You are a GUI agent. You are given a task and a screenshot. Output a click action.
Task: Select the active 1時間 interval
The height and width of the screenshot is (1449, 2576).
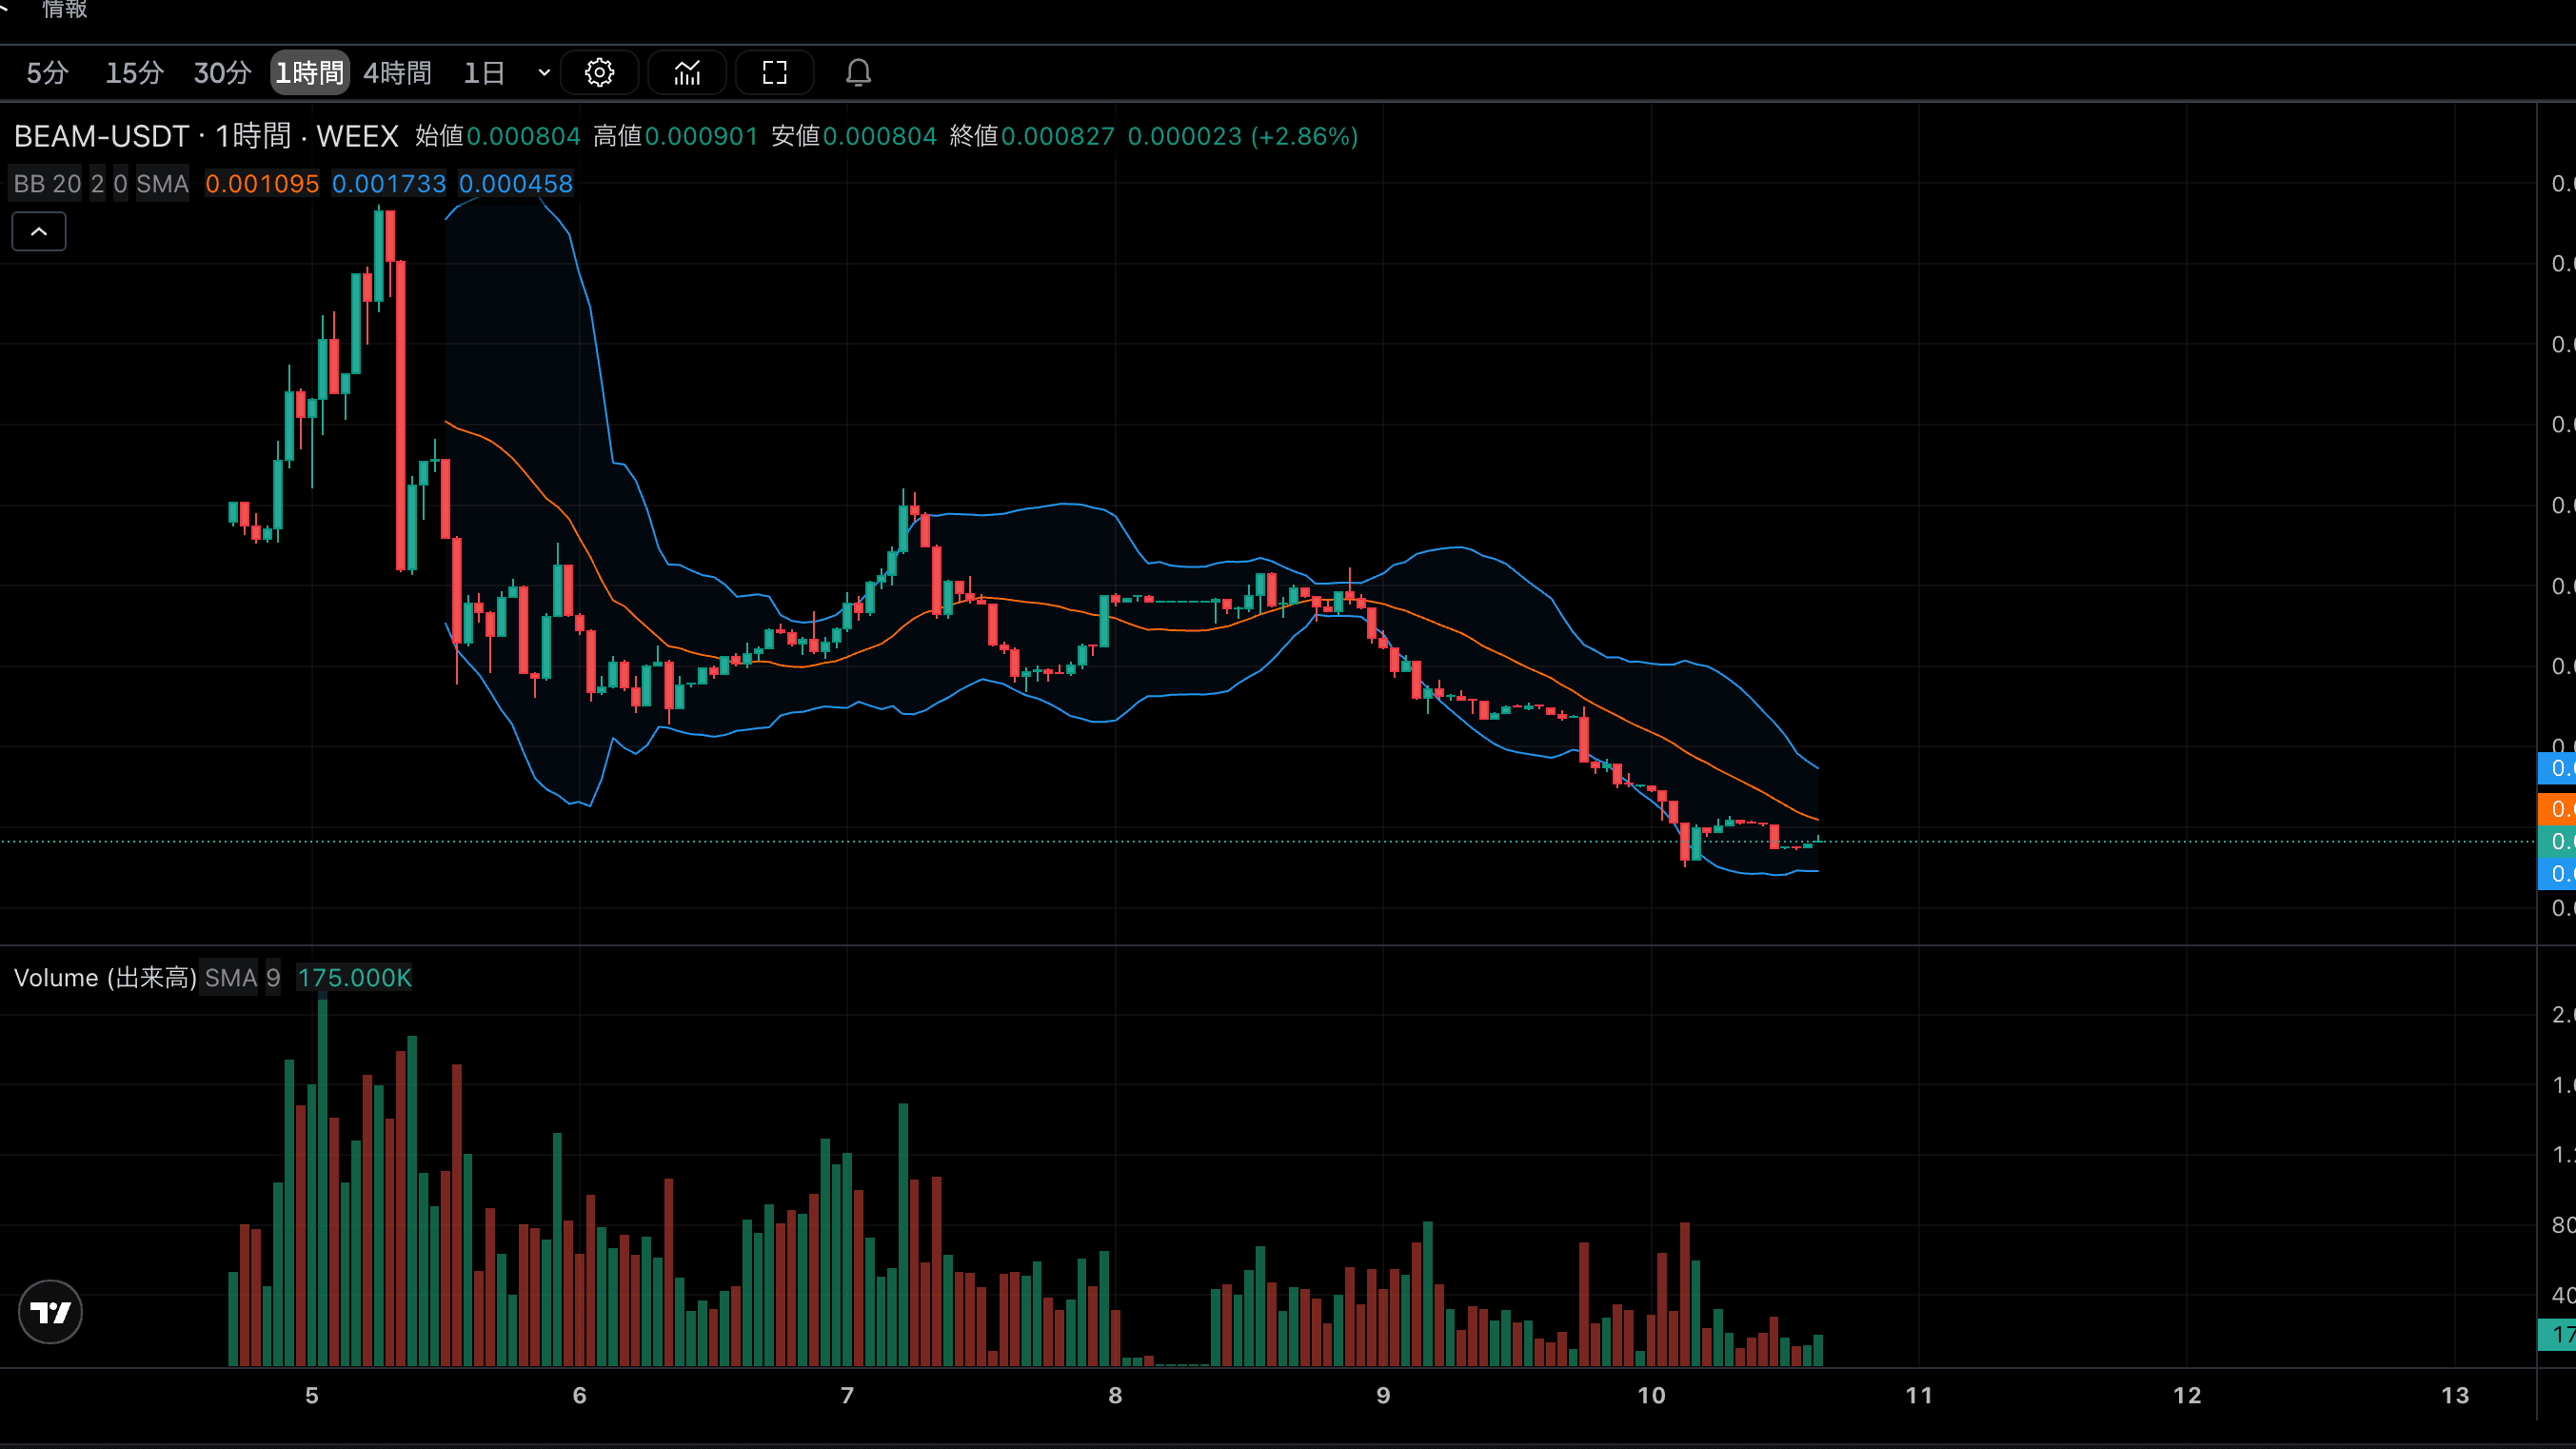coord(310,73)
